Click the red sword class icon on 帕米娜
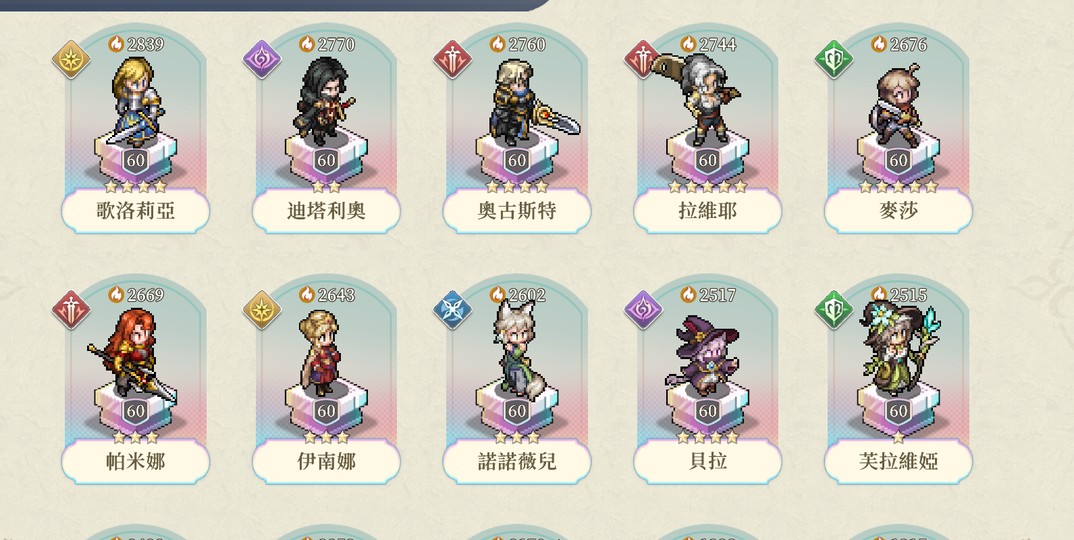Viewport: 1074px width, 540px height. tap(71, 310)
